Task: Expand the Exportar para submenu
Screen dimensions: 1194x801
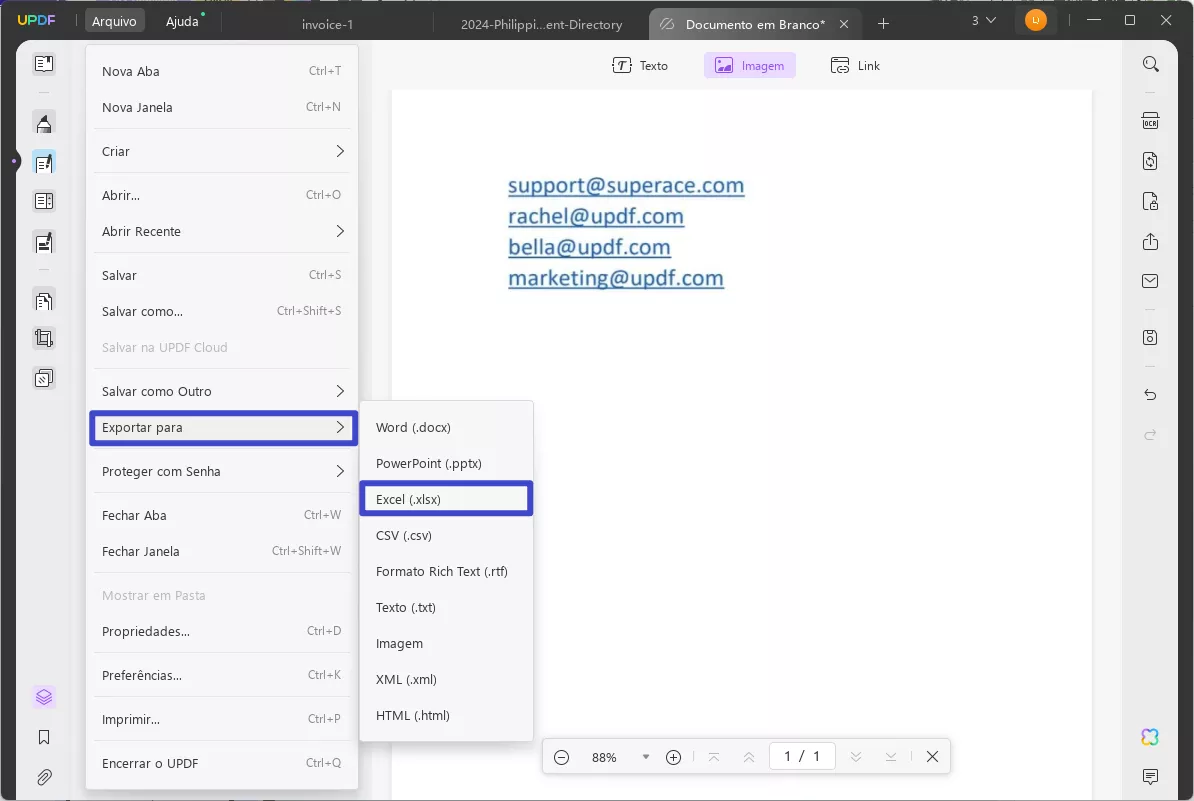Action: click(x=222, y=428)
